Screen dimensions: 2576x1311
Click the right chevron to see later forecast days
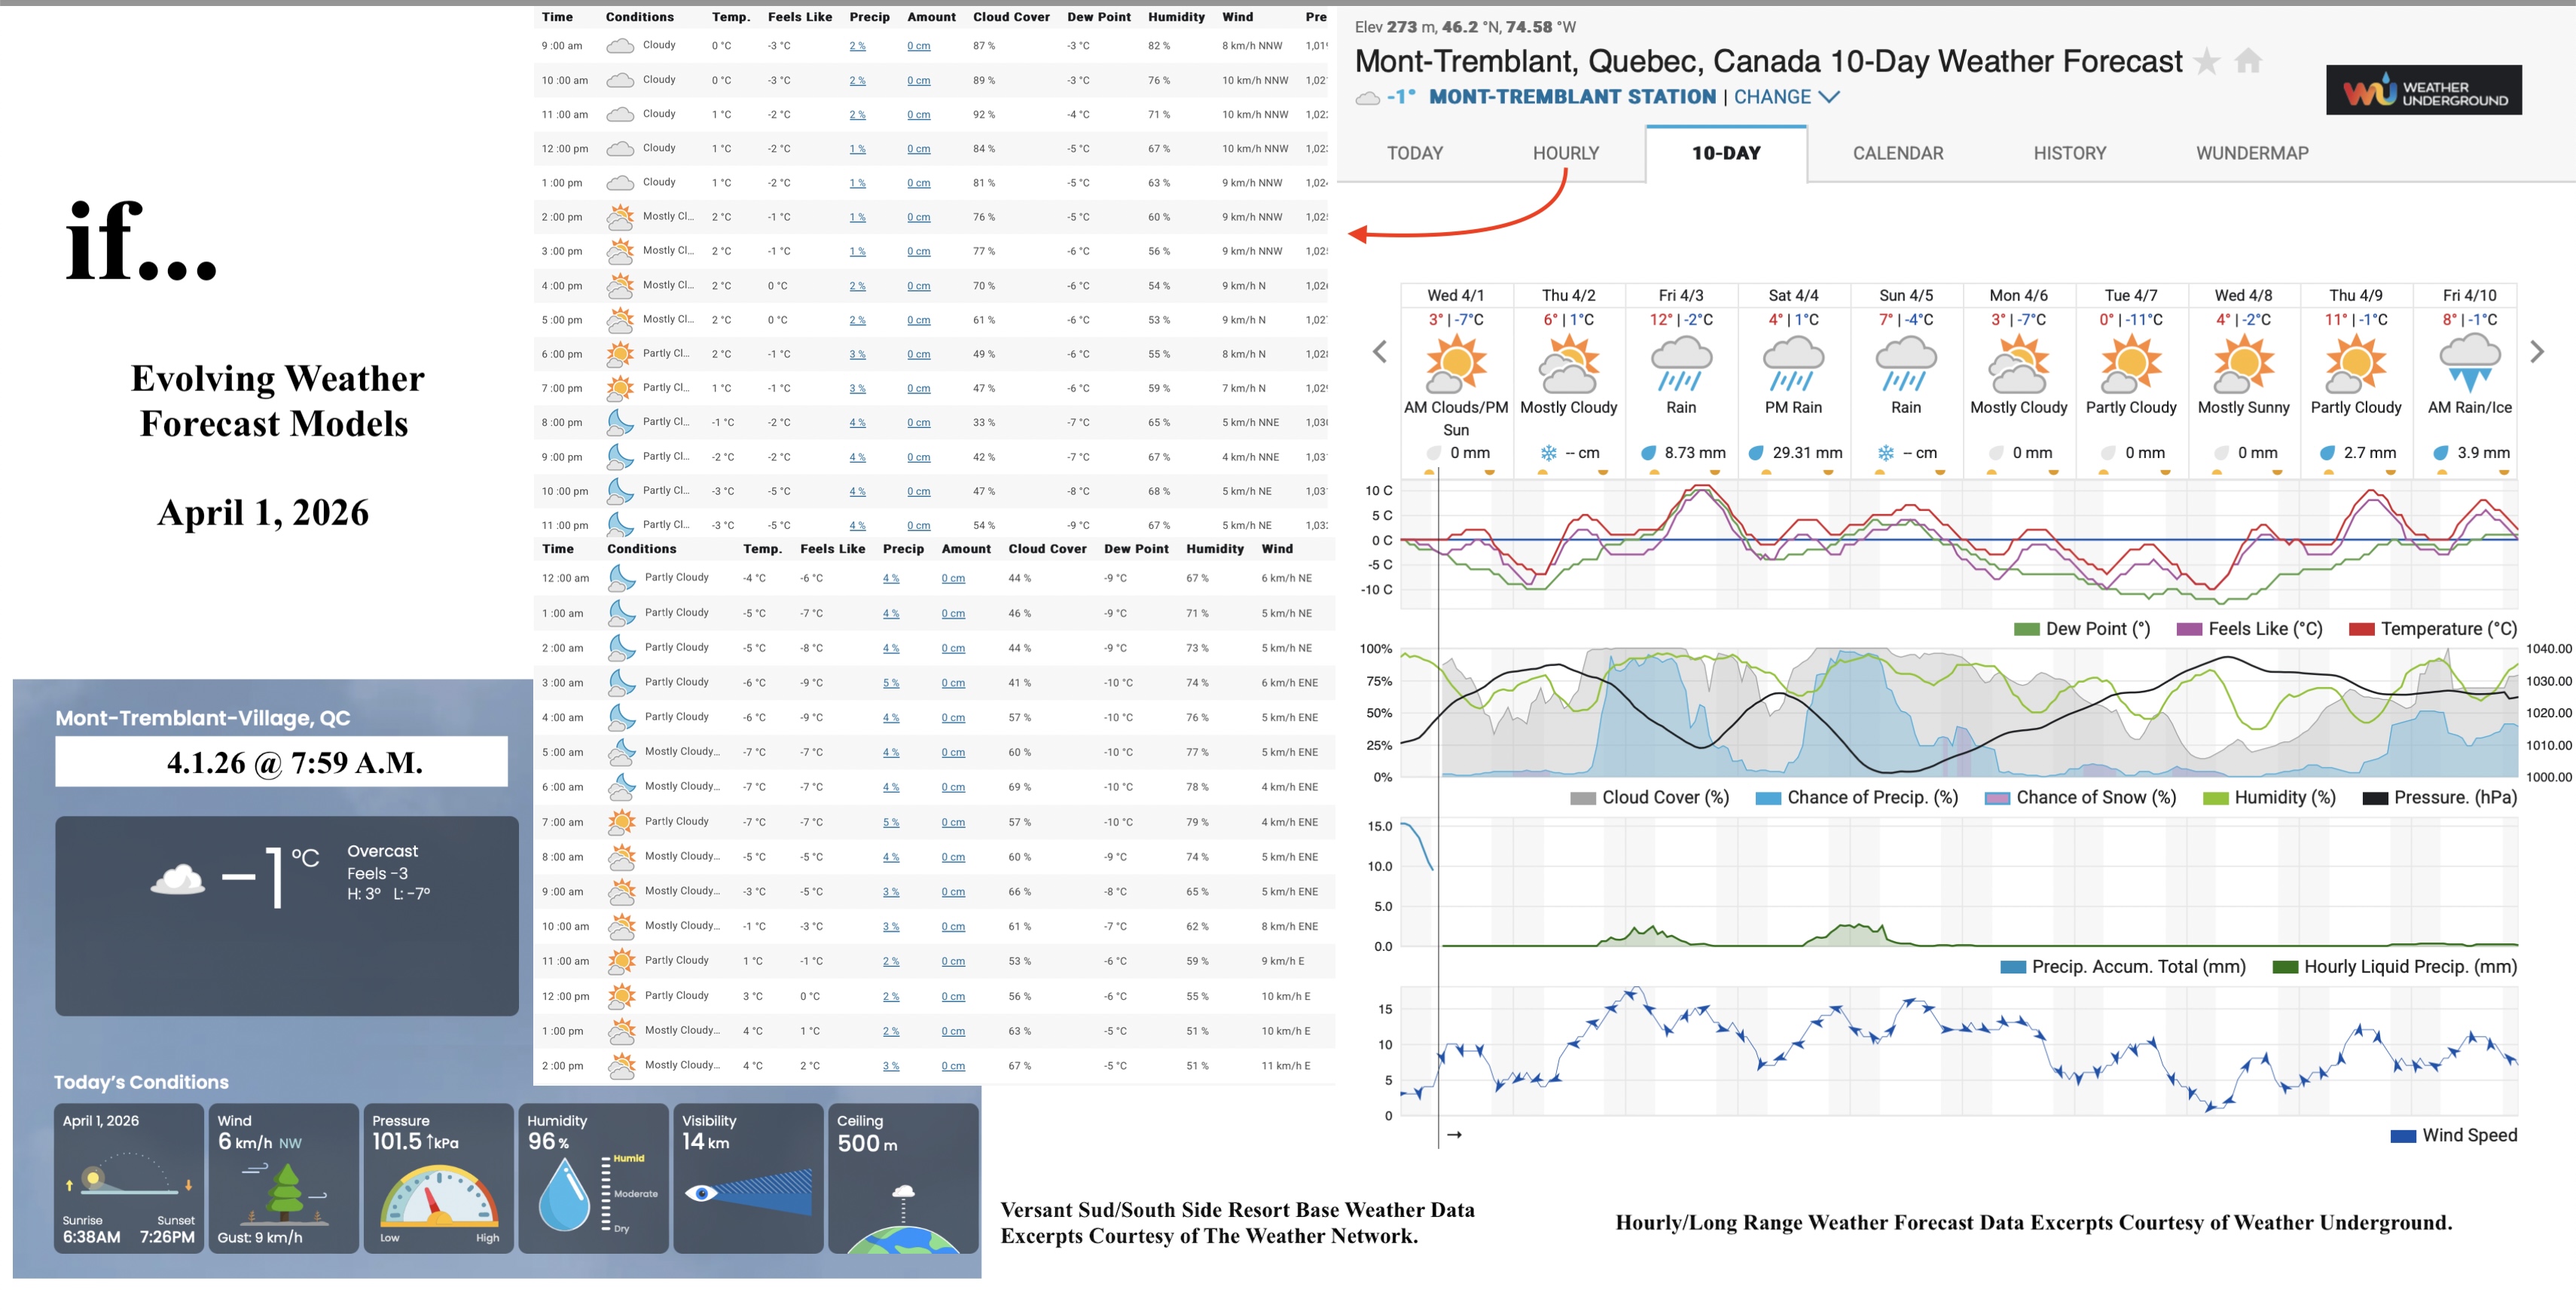tap(2536, 351)
